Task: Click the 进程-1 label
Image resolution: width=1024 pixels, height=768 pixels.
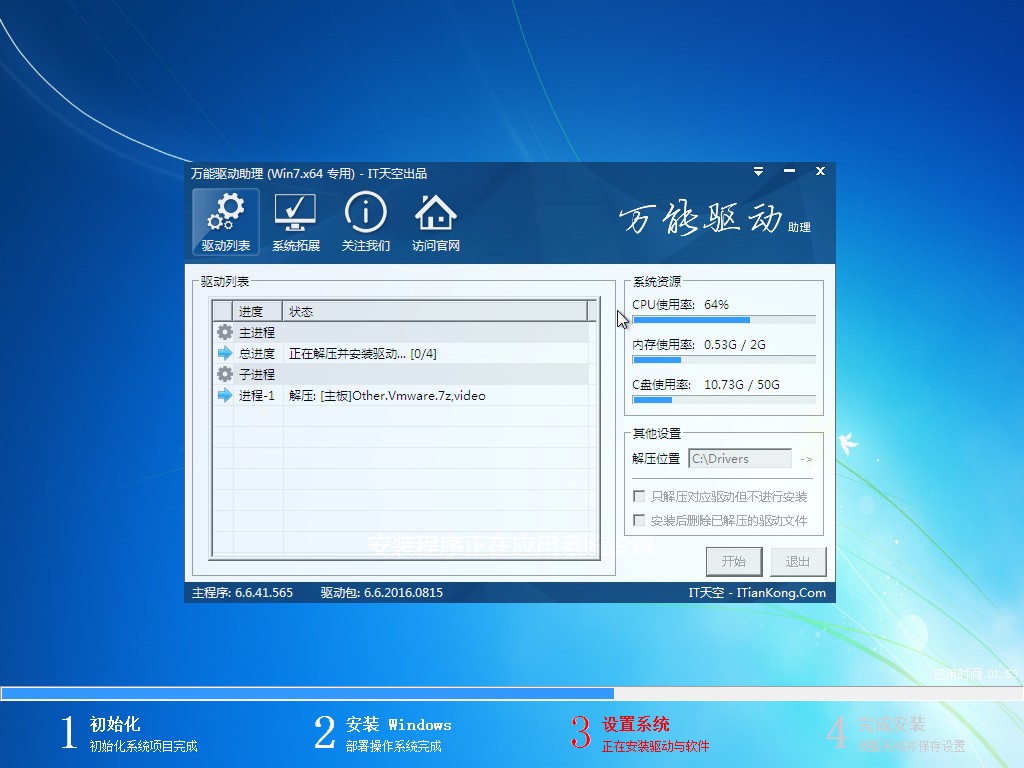Action: (257, 396)
